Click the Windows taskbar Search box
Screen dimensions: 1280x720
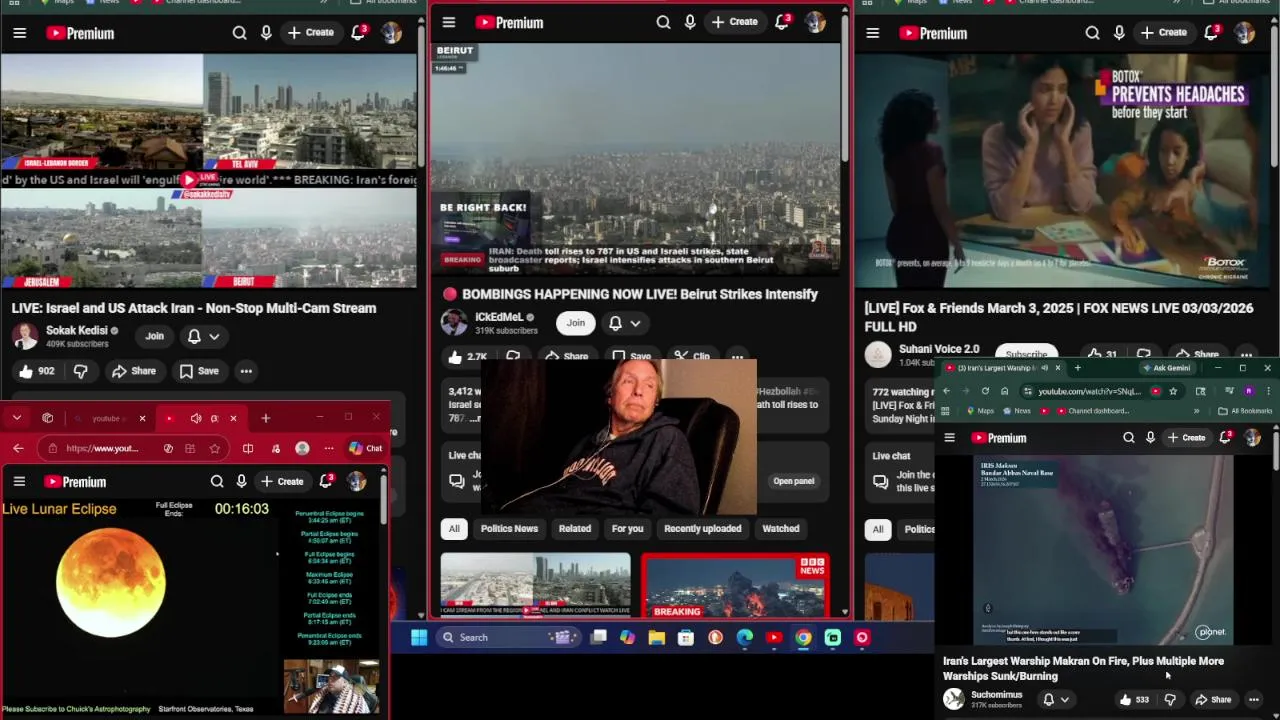507,637
